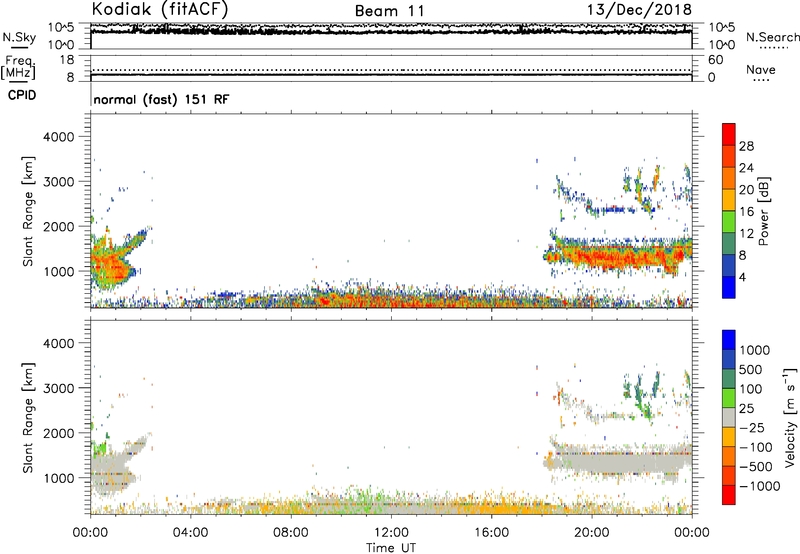Select the Beam 11 heading

(389, 11)
